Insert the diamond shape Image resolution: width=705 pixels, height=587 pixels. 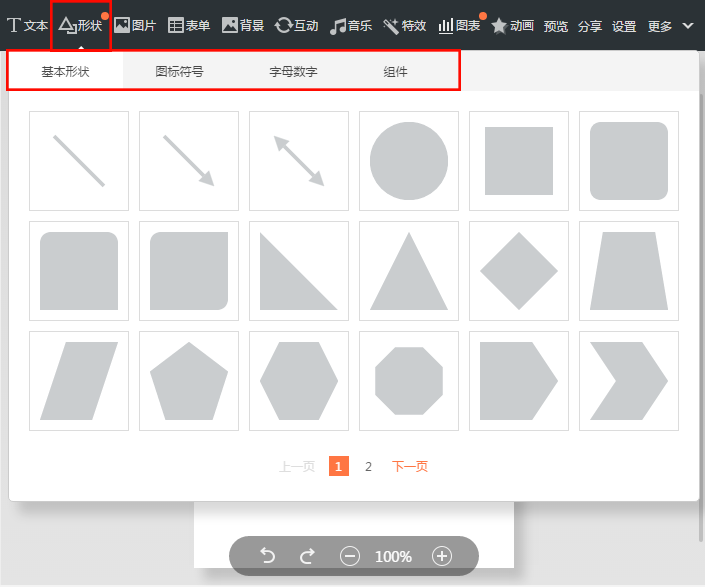point(519,271)
